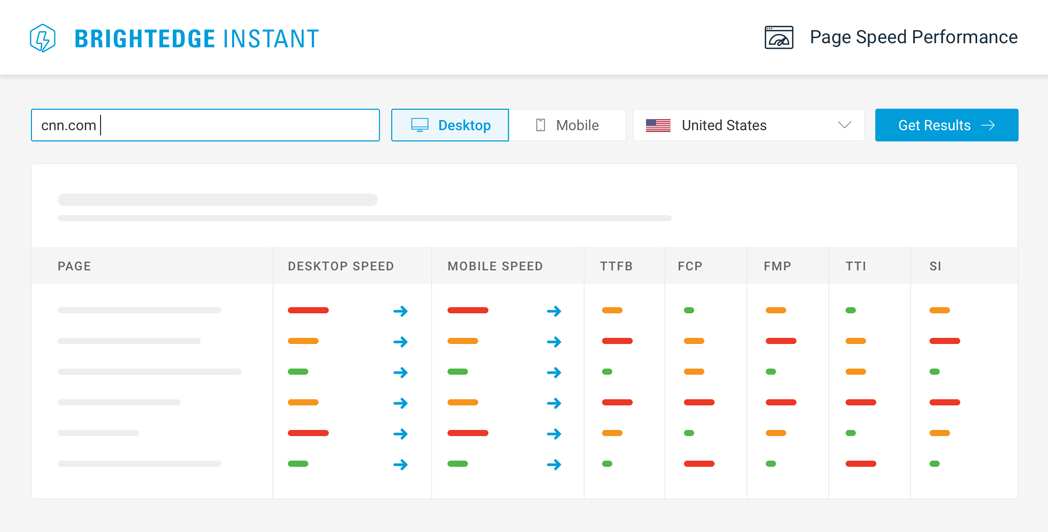
Task: Select the TTFB column header
Action: (616, 266)
